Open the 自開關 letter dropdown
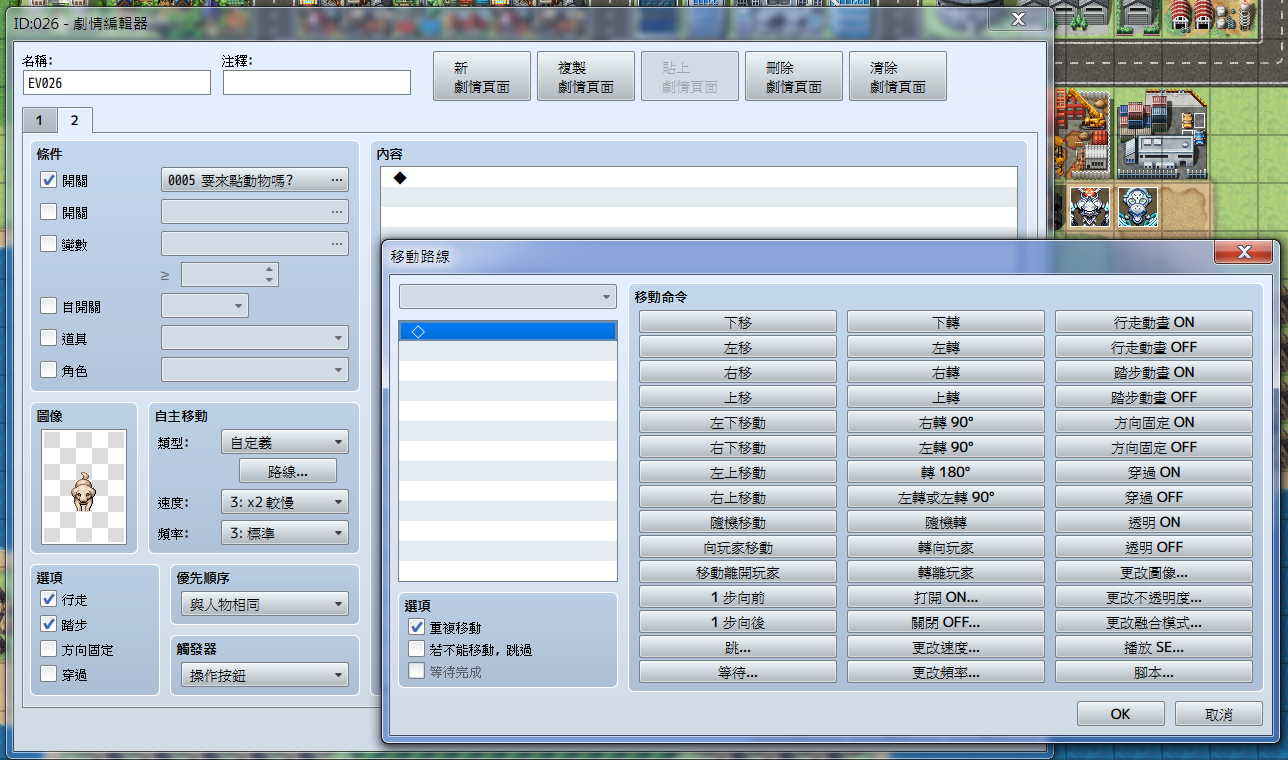 click(204, 305)
